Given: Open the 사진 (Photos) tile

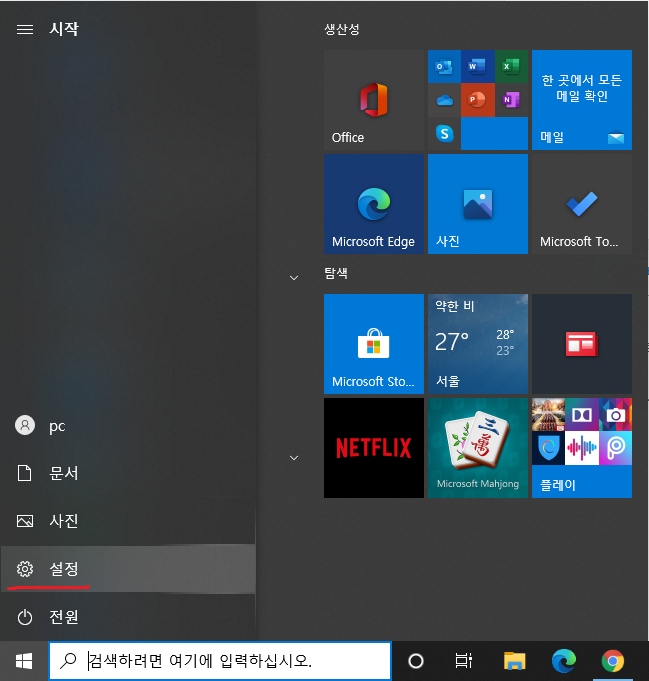Looking at the screenshot, I should tap(478, 204).
